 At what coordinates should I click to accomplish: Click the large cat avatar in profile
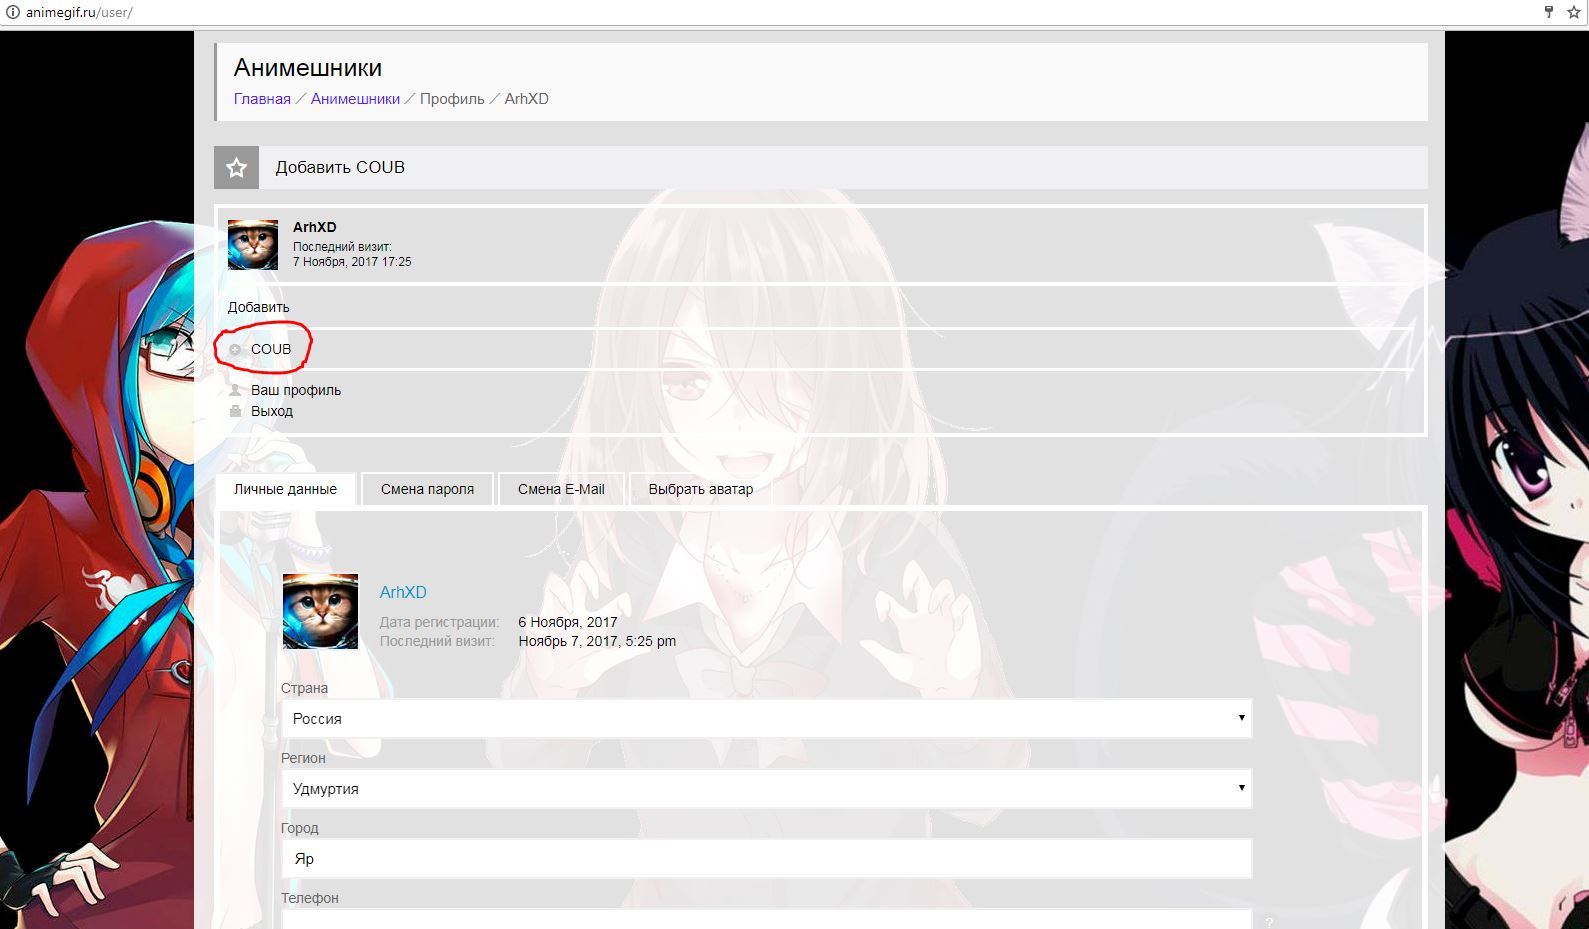321,612
